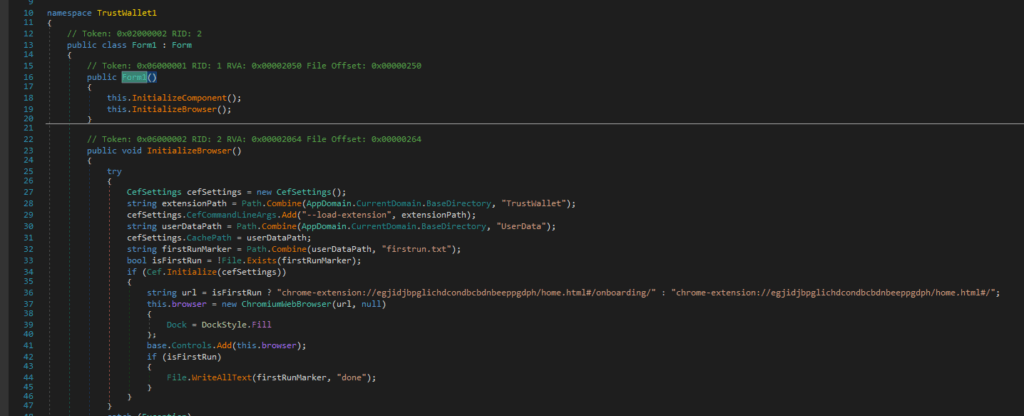Click the InitializeComponent call
The image size is (1024, 416).
point(181,98)
